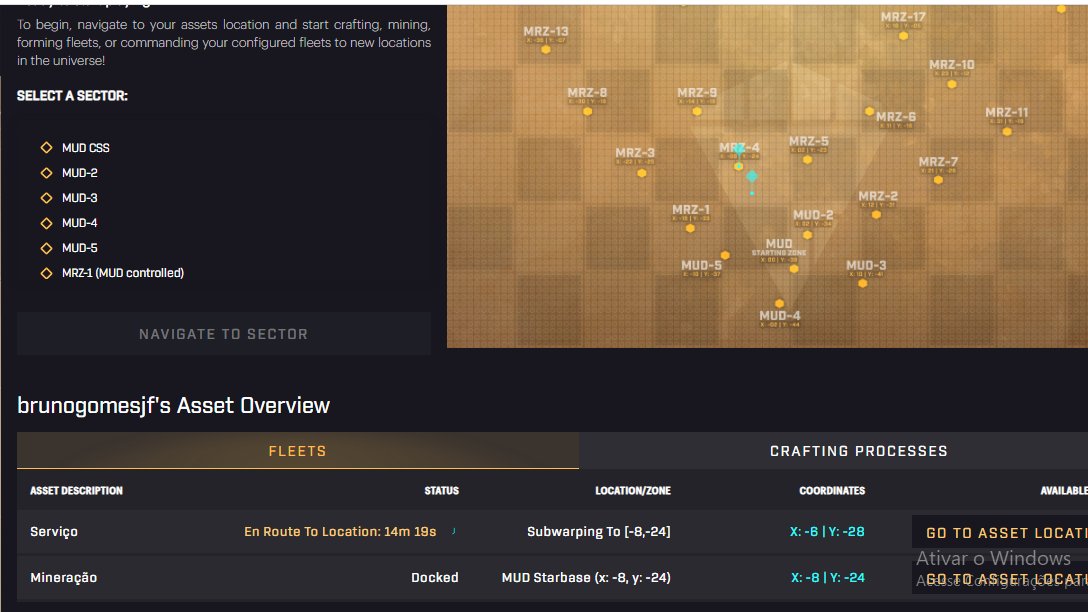Click the cyan fleet marker below MRZ-4

click(x=751, y=177)
